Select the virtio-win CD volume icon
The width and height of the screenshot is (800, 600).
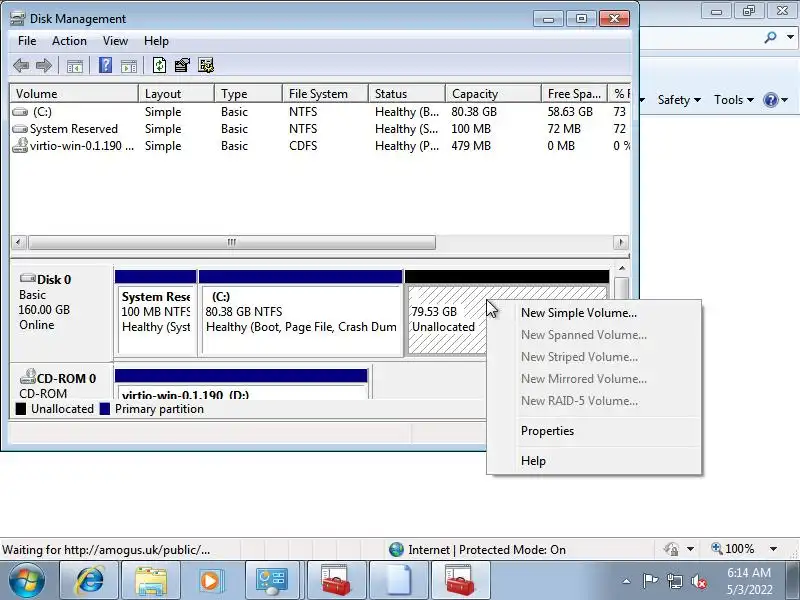pyautogui.click(x=20, y=145)
